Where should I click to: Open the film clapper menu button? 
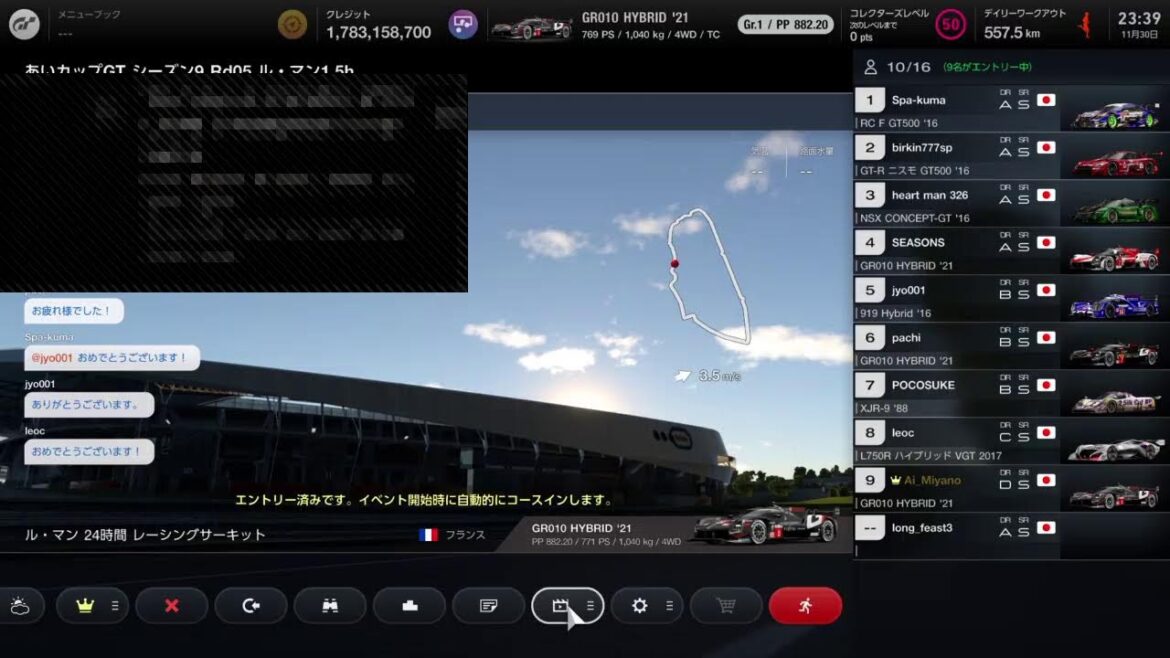568,606
